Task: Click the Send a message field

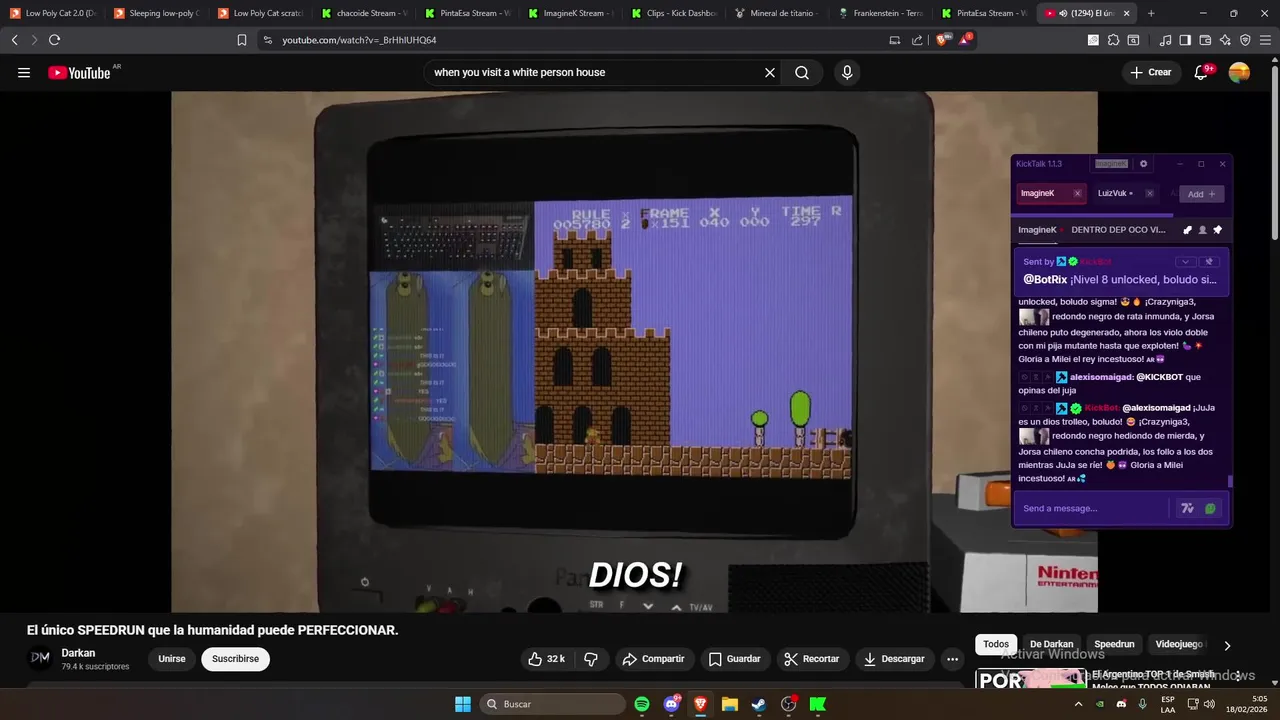Action: point(1093,508)
